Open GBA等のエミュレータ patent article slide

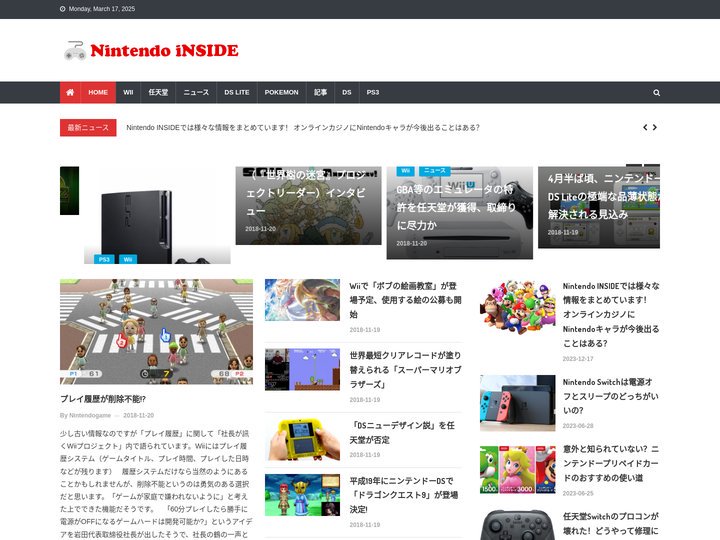point(460,213)
